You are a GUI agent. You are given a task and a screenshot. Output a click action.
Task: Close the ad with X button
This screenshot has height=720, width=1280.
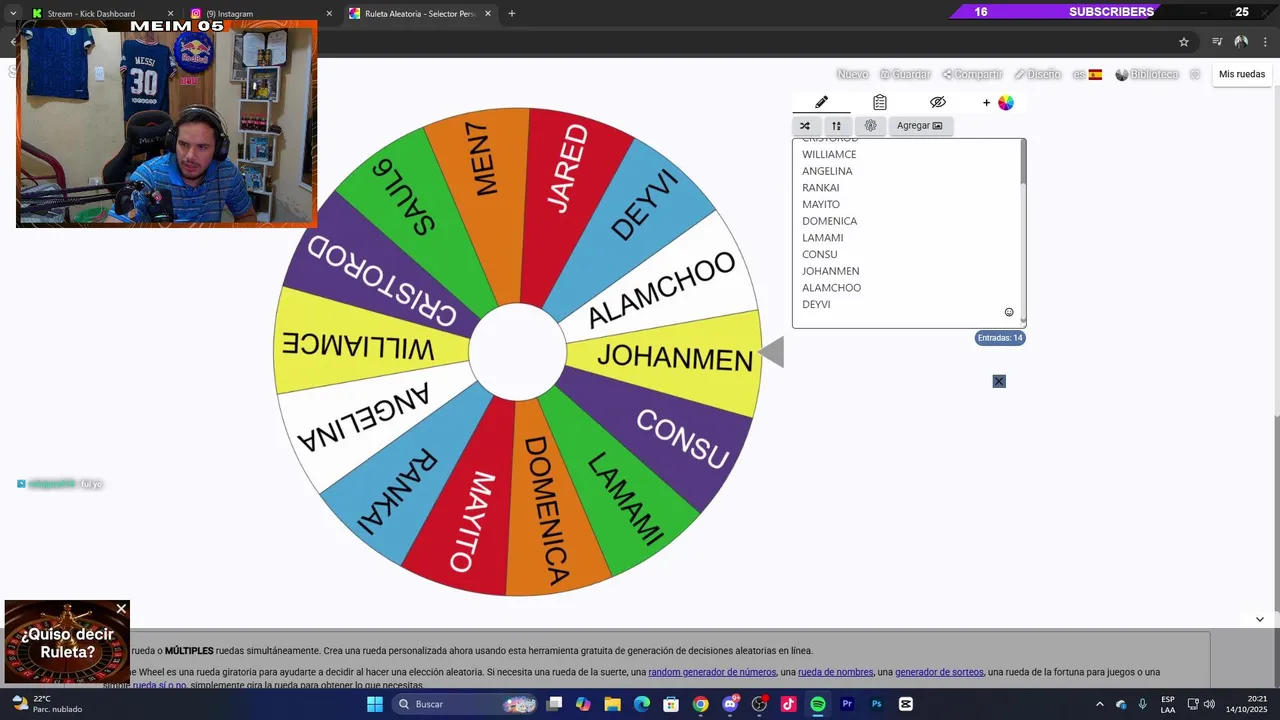[x=999, y=381]
